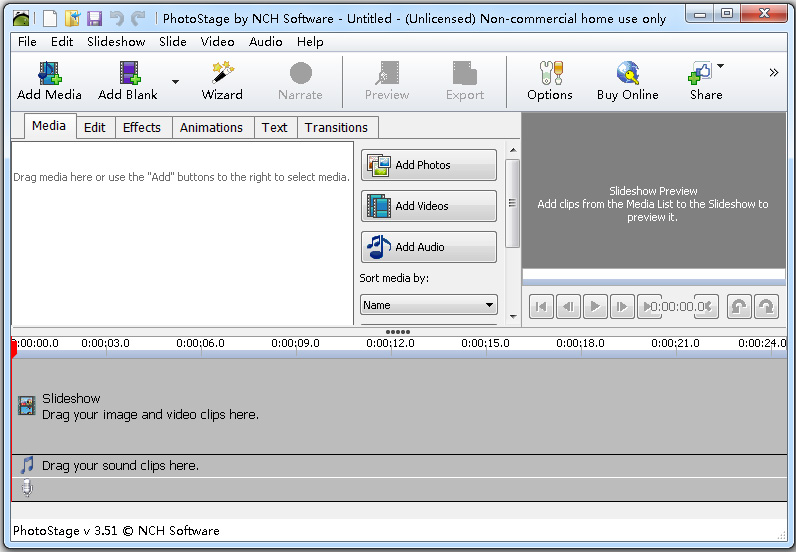
Task: Click the media panel scrollbar thumb
Action: point(512,203)
